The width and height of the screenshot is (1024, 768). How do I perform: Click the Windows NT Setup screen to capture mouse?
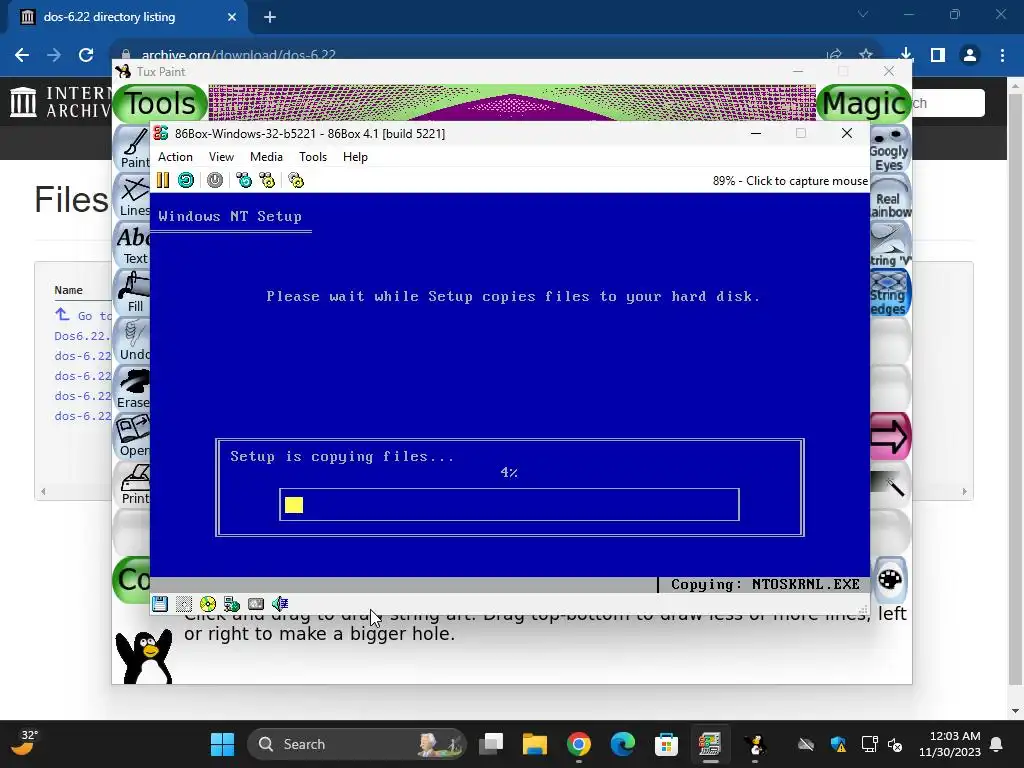tap(509, 392)
